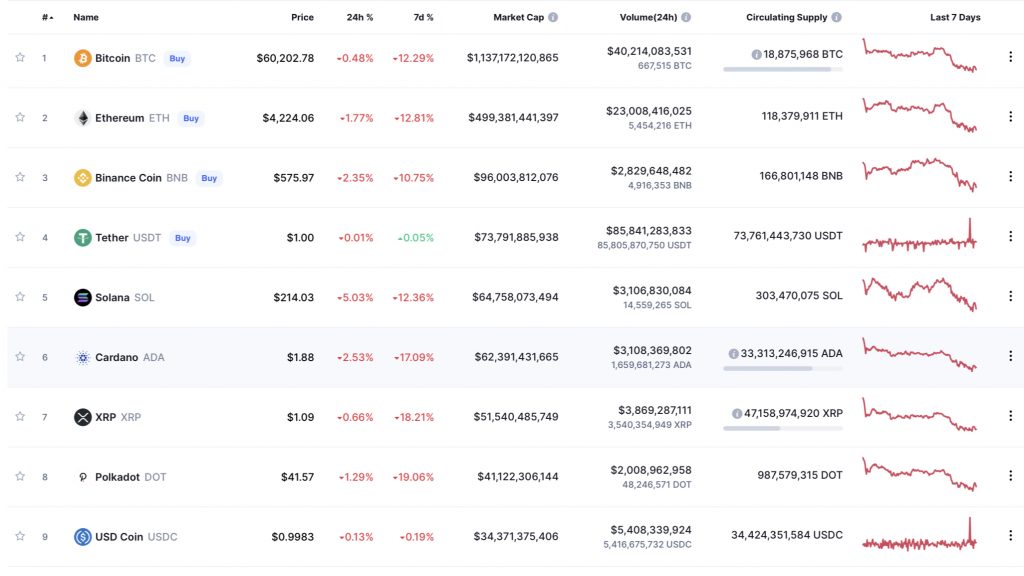
Task: Expand the three-dot menu for USD Coin
Action: 1010,536
